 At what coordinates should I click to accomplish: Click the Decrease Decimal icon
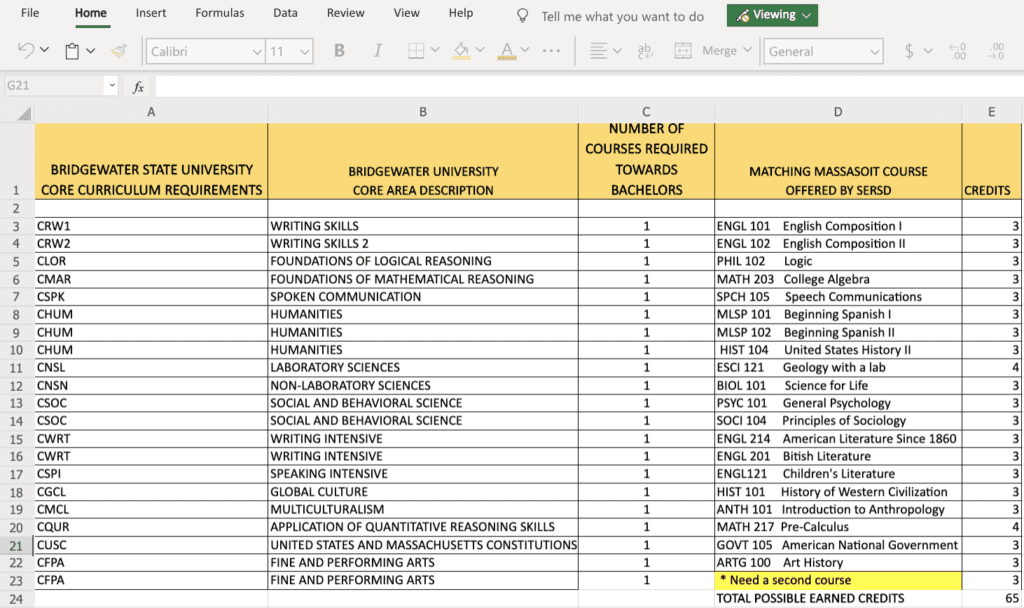957,51
